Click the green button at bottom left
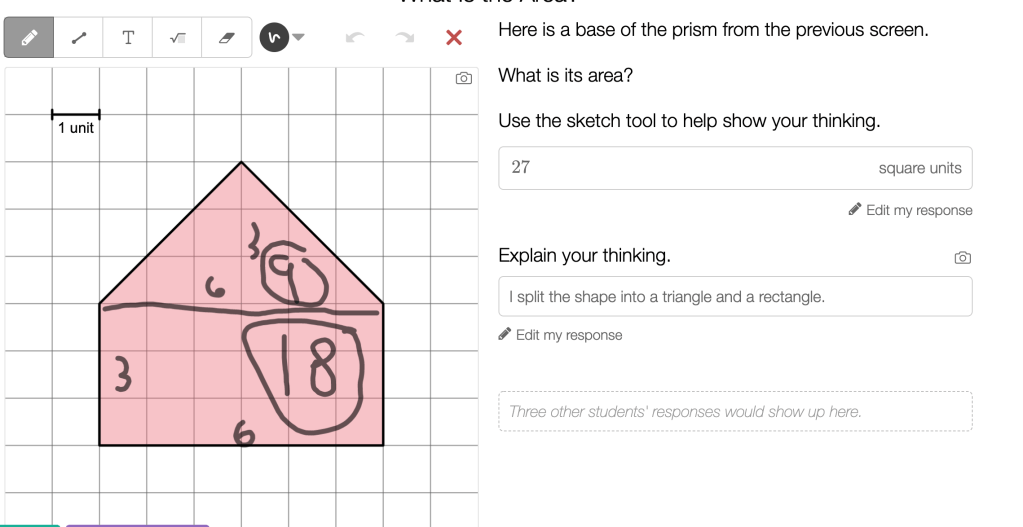Image resolution: width=1023 pixels, height=527 pixels. point(30,524)
